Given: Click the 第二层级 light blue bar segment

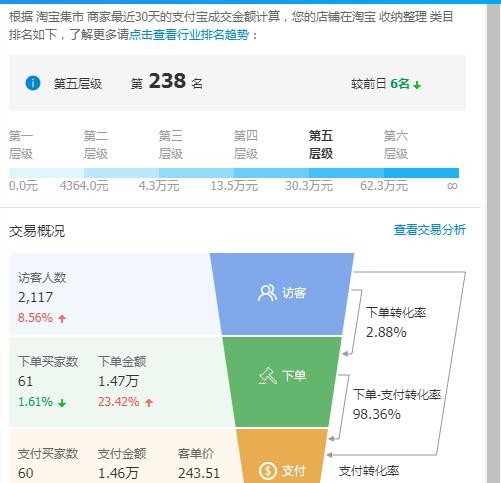Looking at the screenshot, I should (x=121, y=173).
